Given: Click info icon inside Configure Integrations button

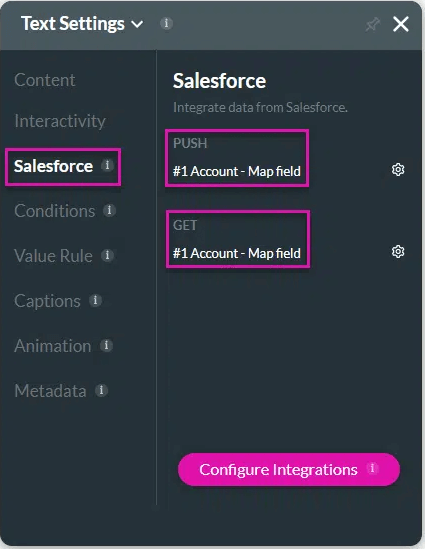Looking at the screenshot, I should coord(372,468).
